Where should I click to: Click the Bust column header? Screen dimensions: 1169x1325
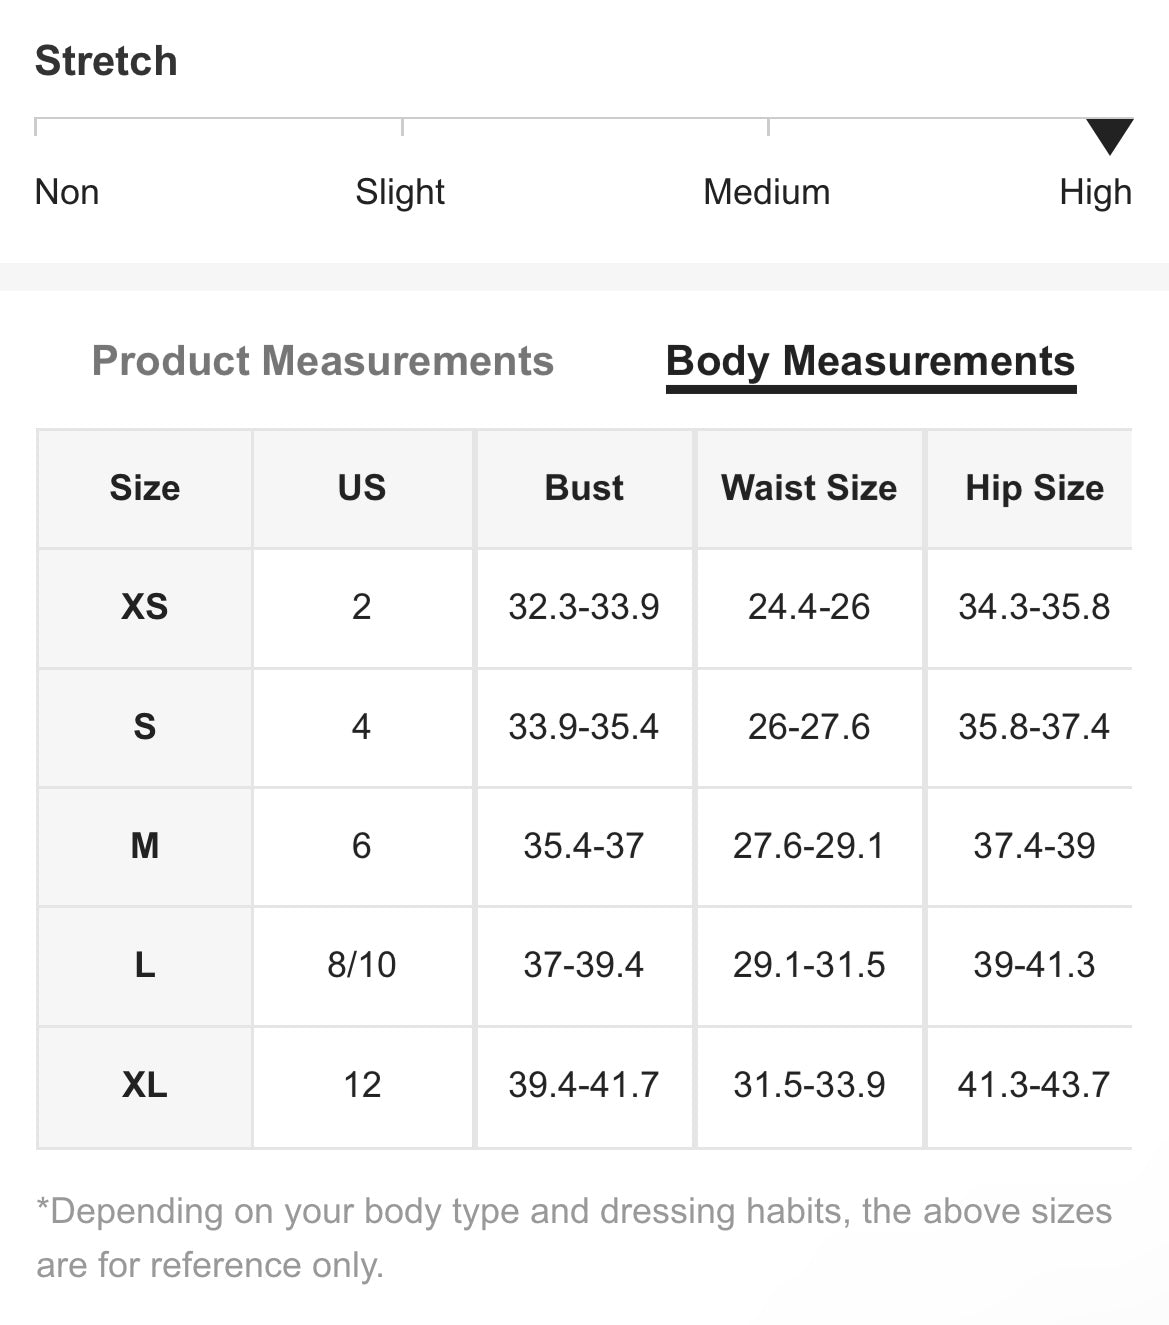pyautogui.click(x=584, y=488)
